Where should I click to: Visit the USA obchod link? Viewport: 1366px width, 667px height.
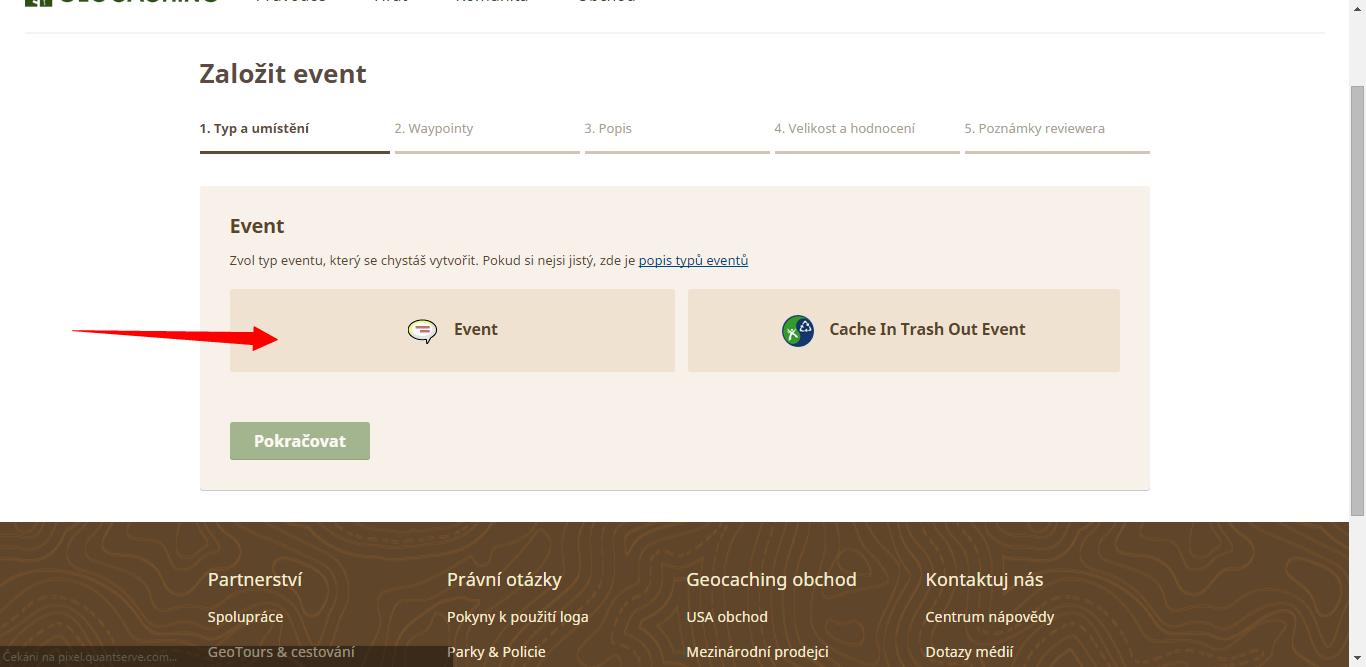pyautogui.click(x=727, y=617)
